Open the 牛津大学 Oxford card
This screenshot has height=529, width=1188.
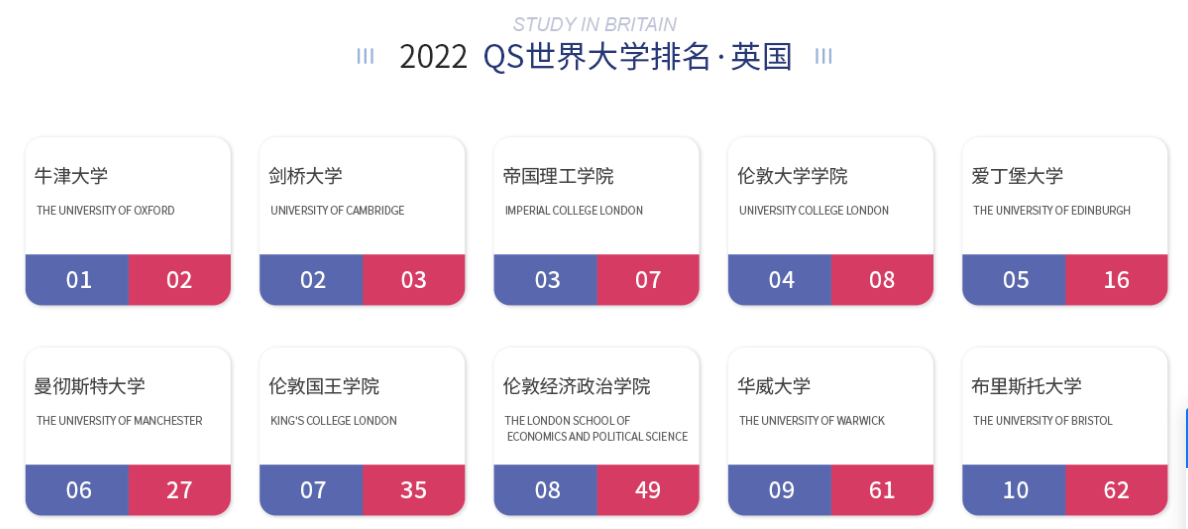coord(128,221)
